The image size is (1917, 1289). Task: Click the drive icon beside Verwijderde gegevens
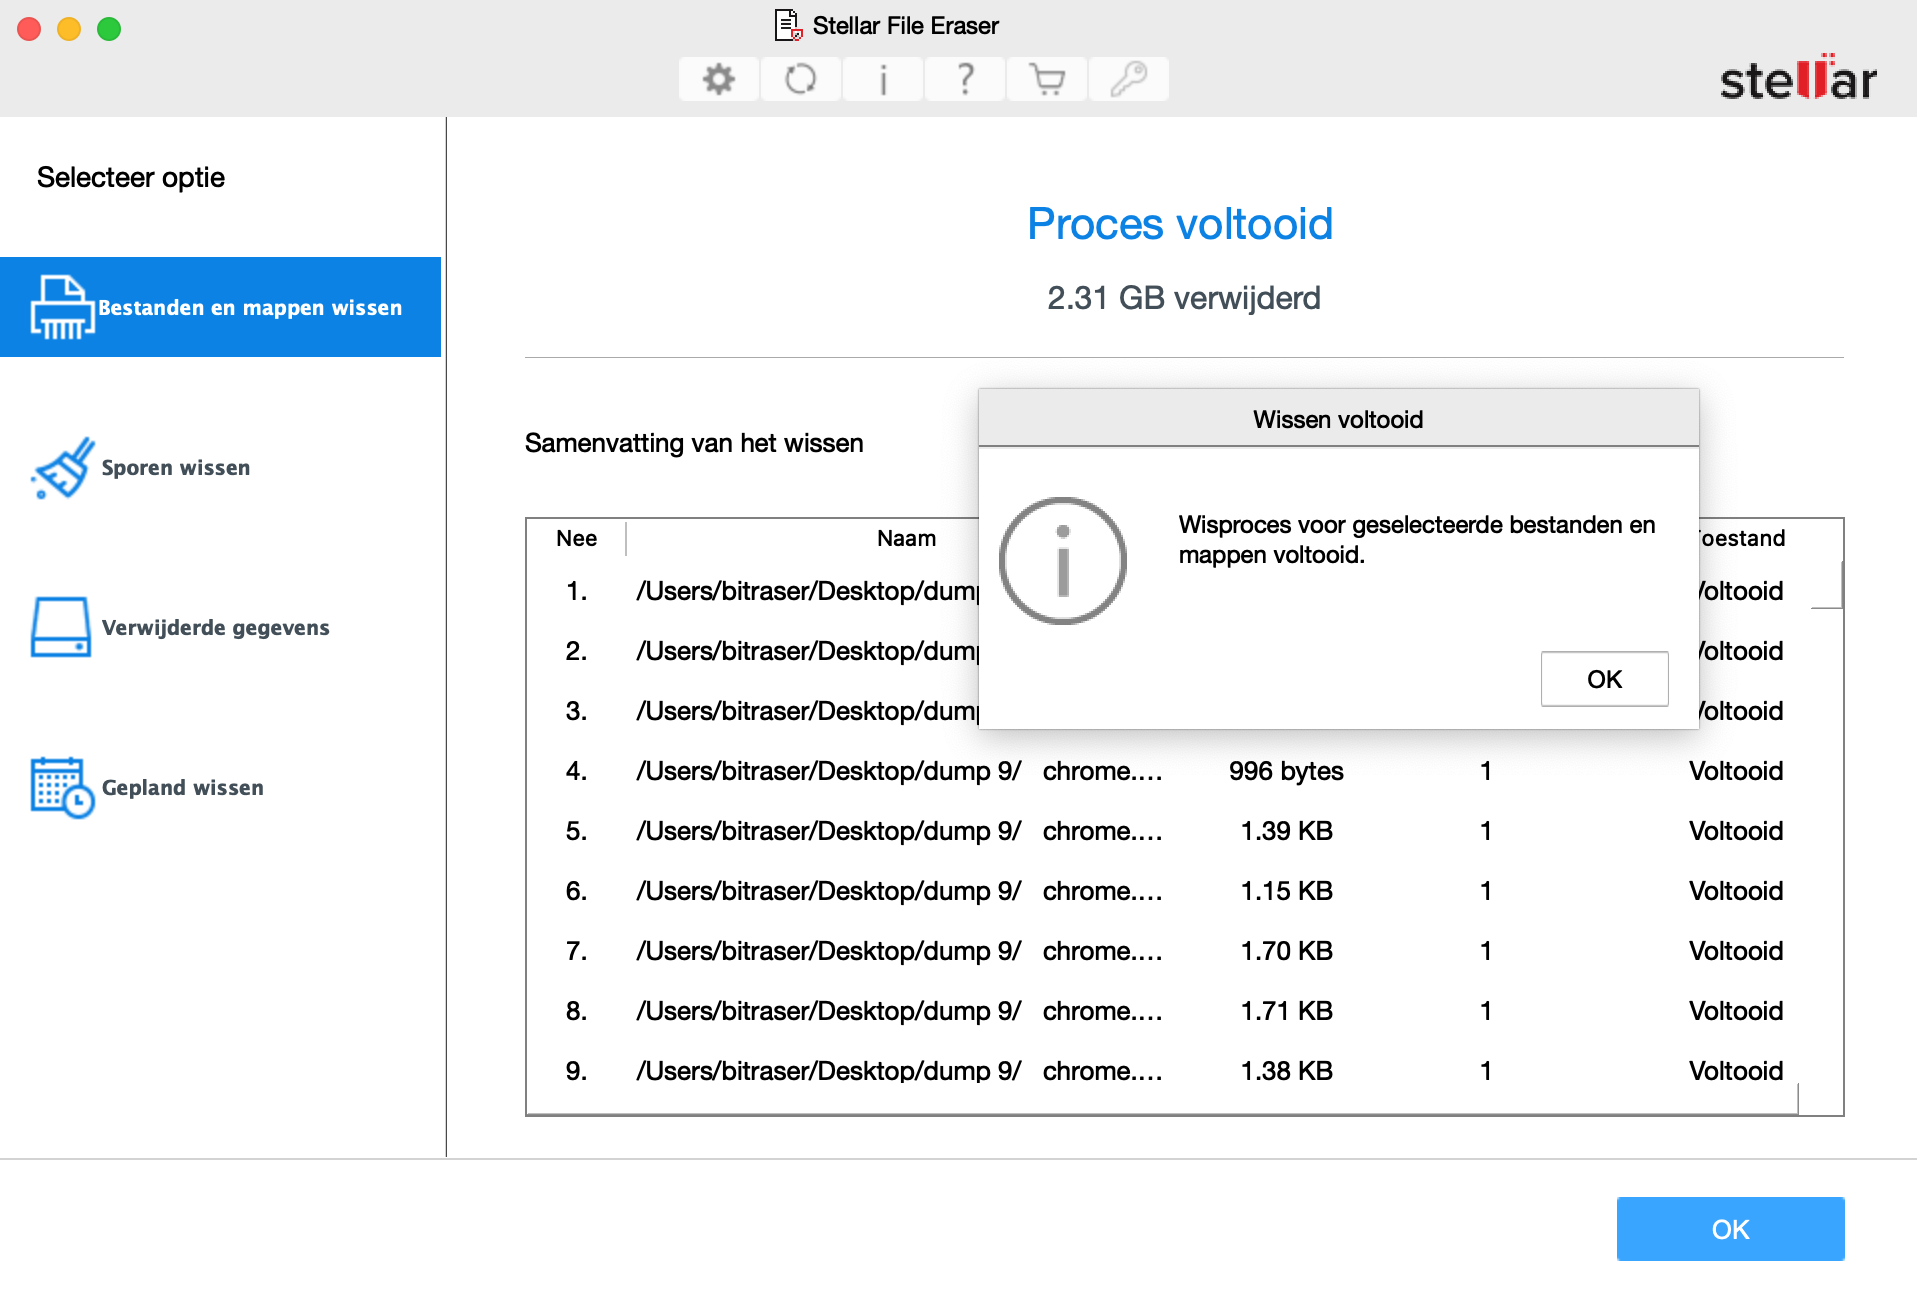(x=61, y=627)
